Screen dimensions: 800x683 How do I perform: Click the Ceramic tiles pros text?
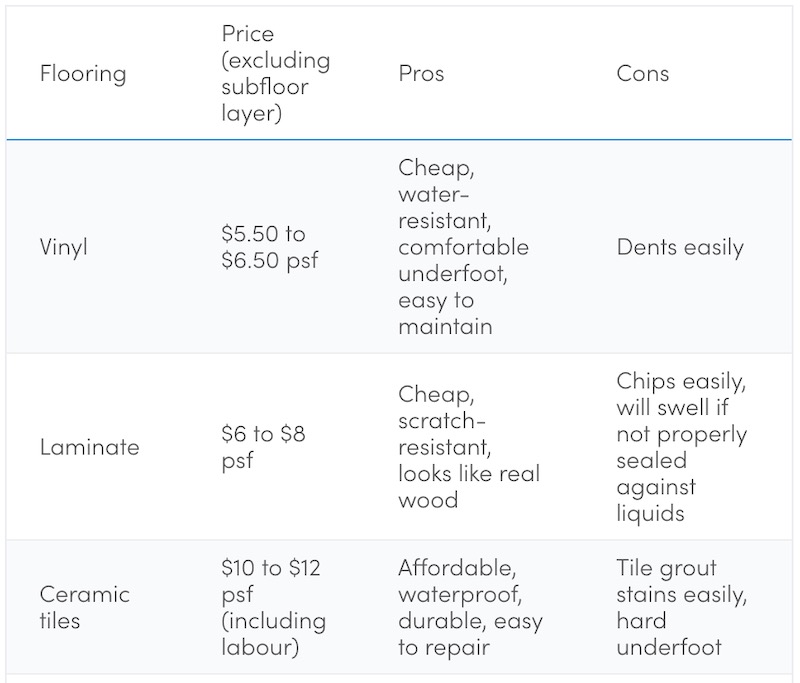point(470,608)
